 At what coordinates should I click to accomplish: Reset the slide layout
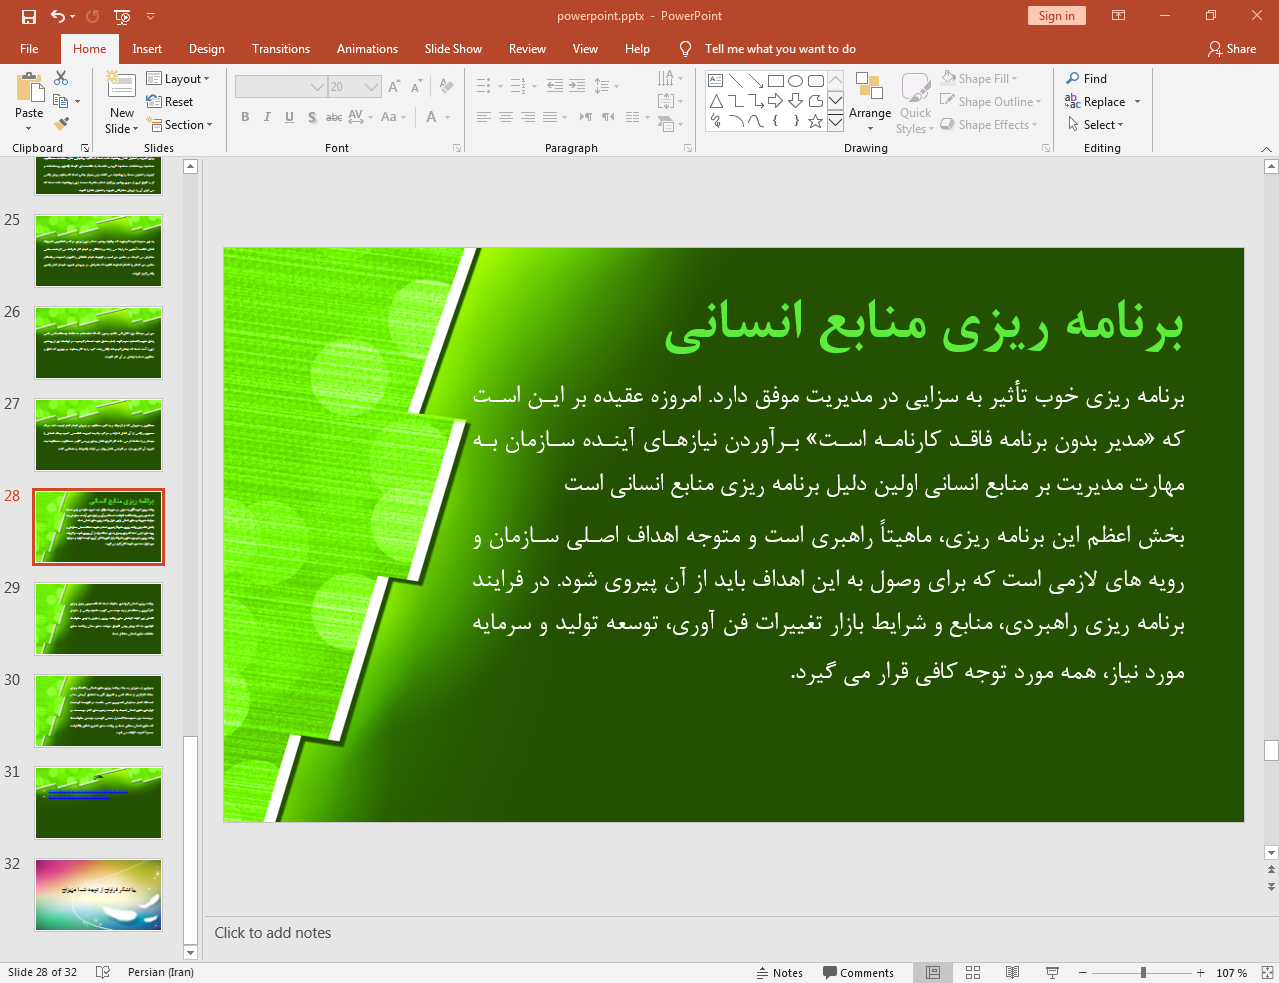pos(170,102)
